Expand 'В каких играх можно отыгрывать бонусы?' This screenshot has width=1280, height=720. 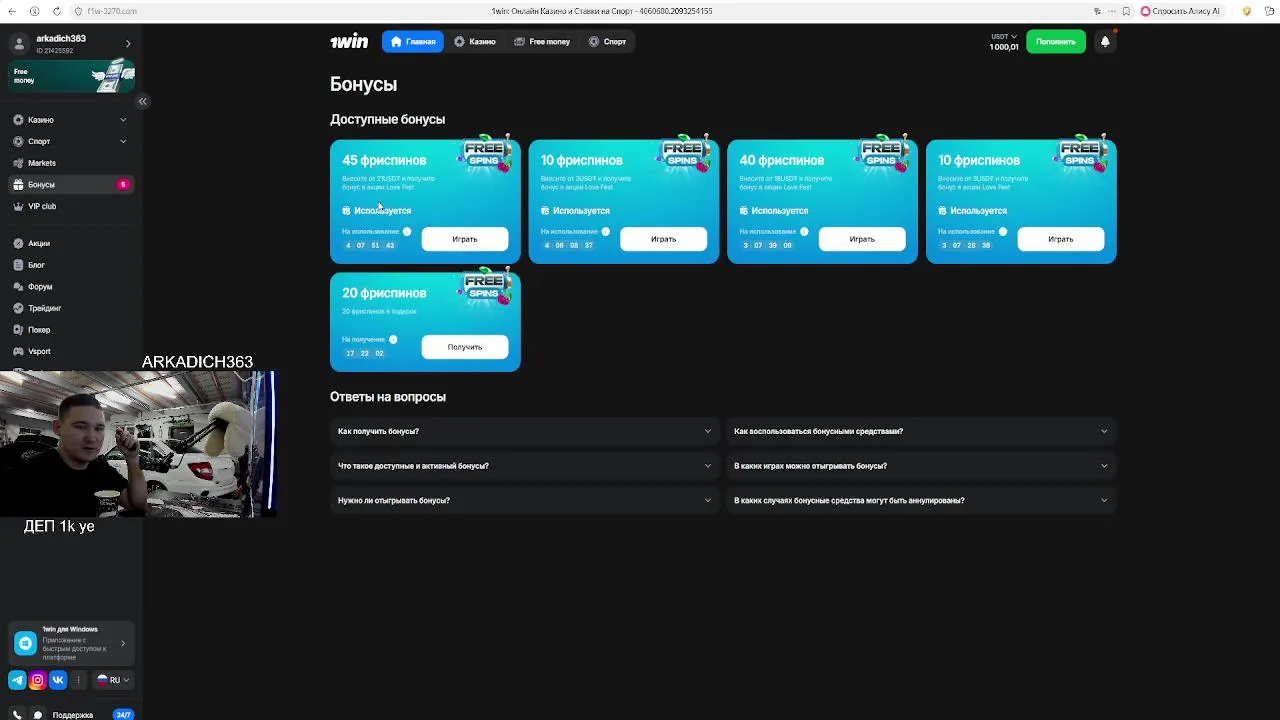tap(921, 466)
